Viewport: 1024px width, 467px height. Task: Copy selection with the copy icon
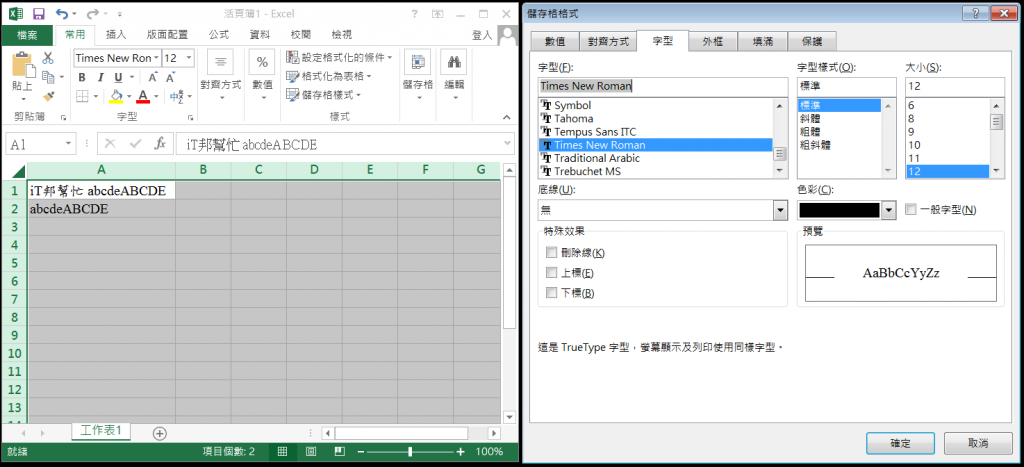coord(48,77)
